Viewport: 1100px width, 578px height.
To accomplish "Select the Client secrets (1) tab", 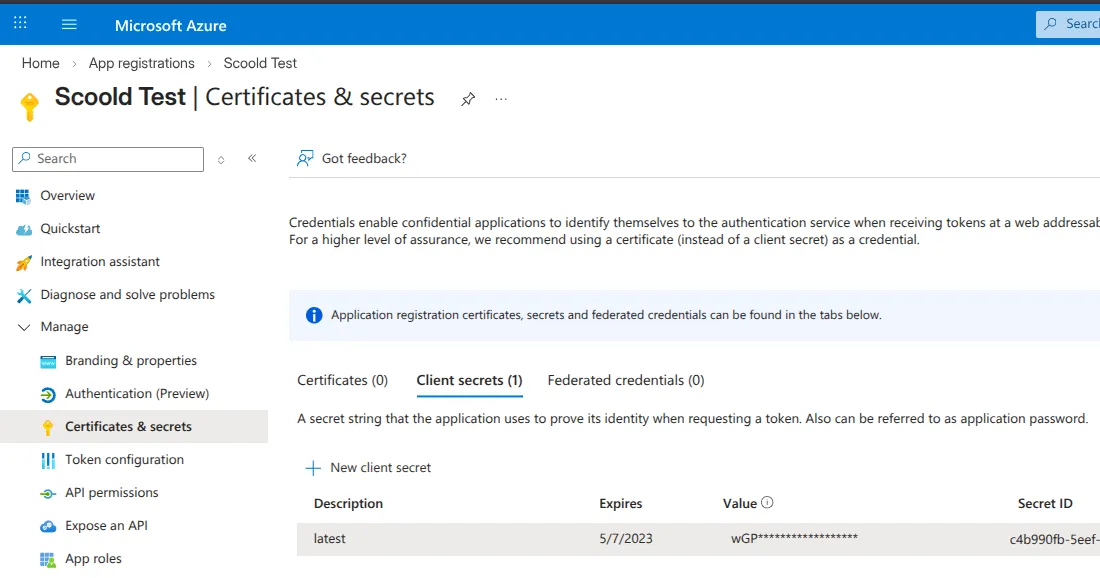I will [x=469, y=380].
